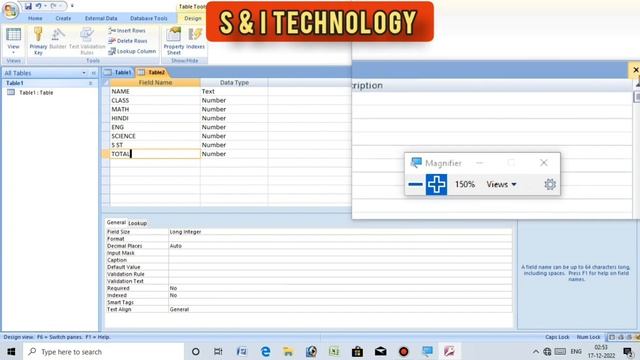Open Task View on taskbar
Viewport: 640px width, 360px height.
[x=218, y=351]
